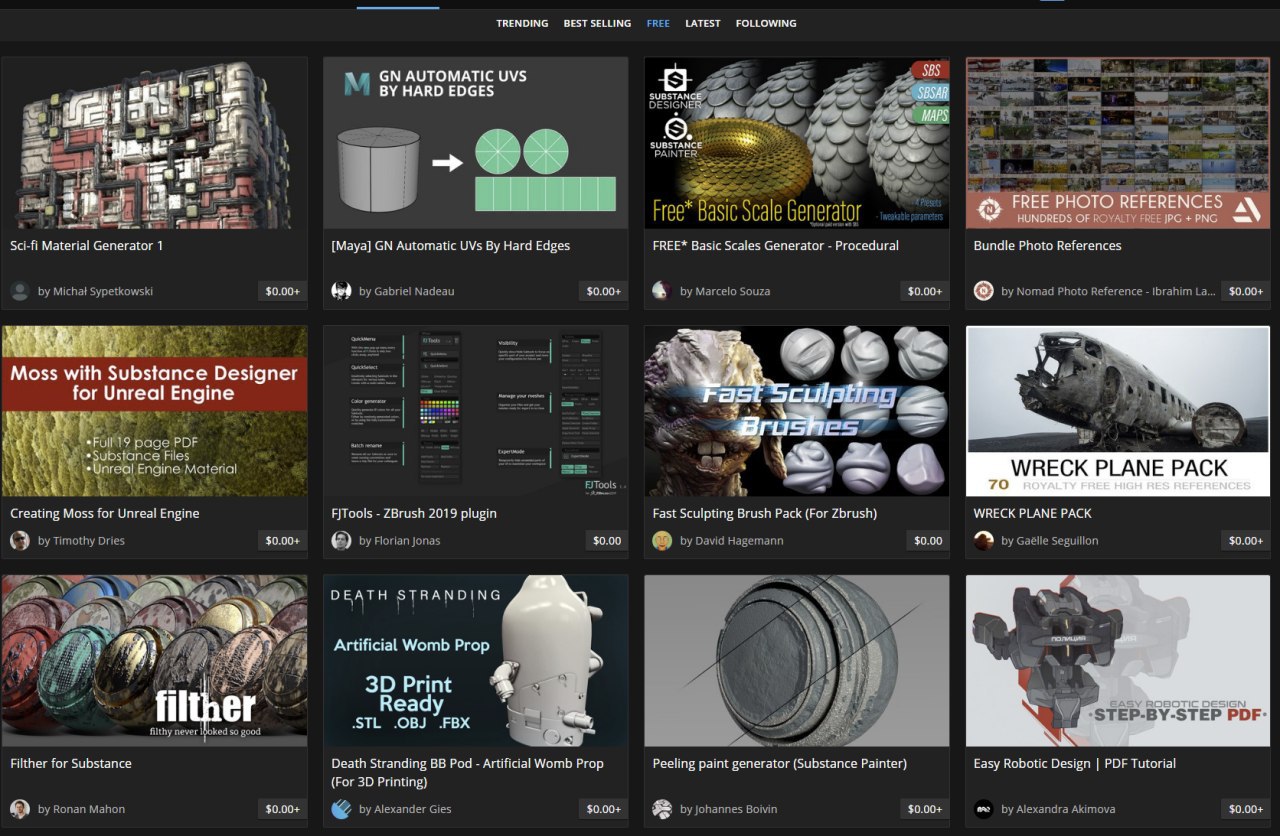Click Gaëlle Seguillon's avatar icon
The height and width of the screenshot is (836, 1280).
(x=983, y=540)
